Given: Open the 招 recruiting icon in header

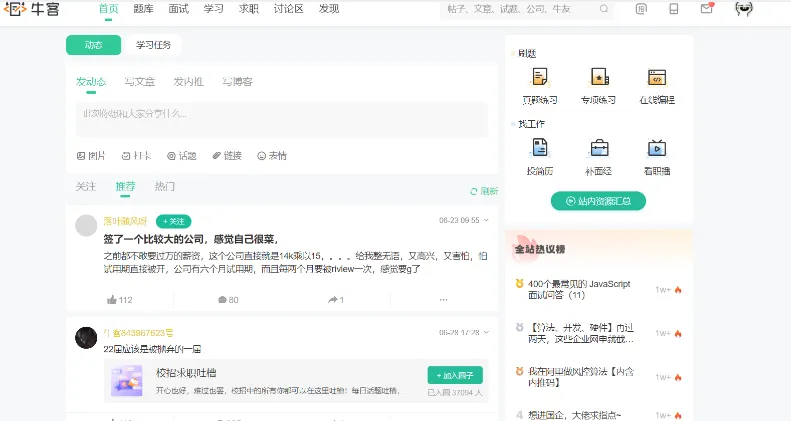Looking at the screenshot, I should pos(641,9).
